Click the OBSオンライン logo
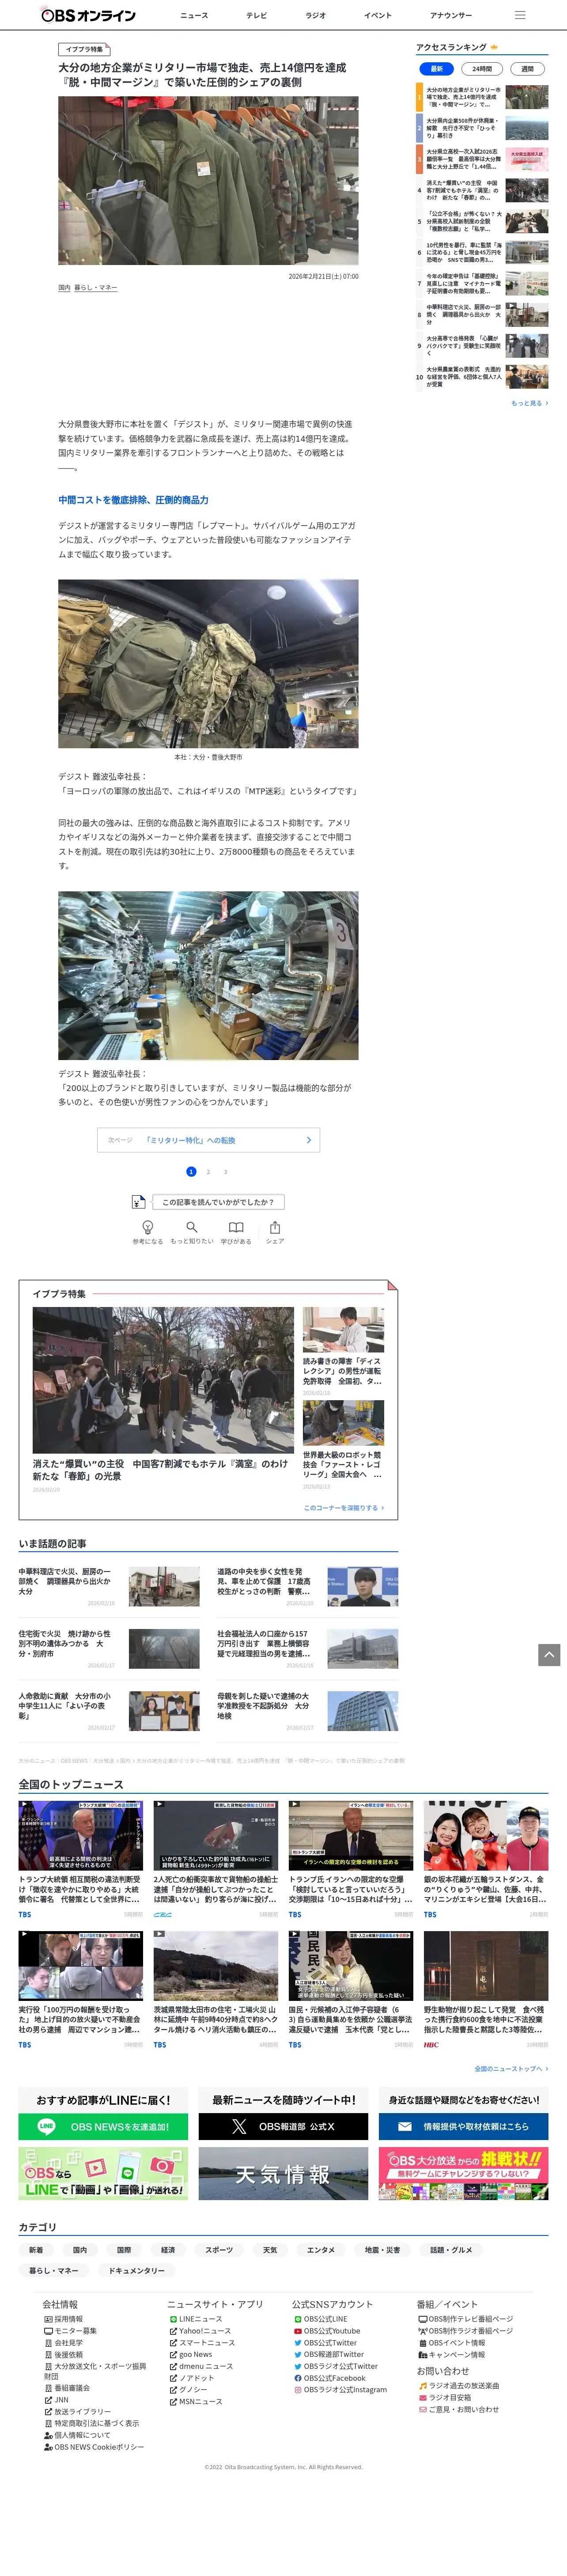 point(88,15)
